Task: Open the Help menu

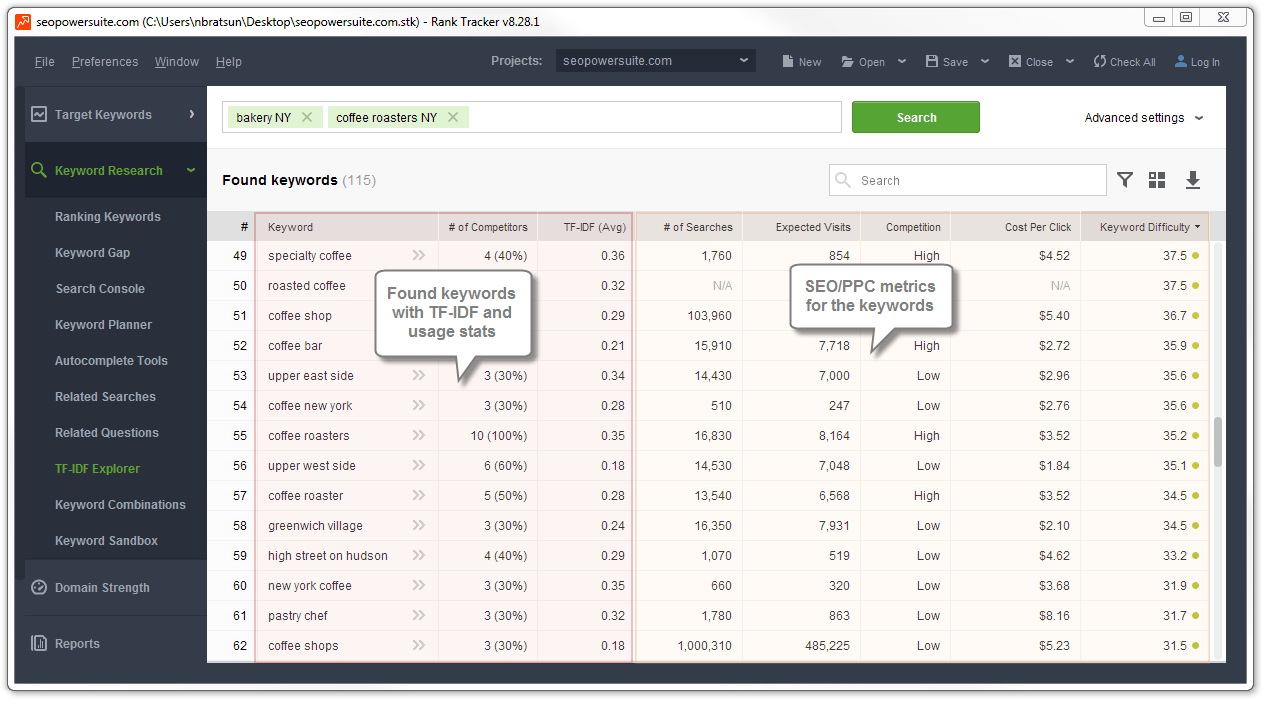Action: coord(229,62)
